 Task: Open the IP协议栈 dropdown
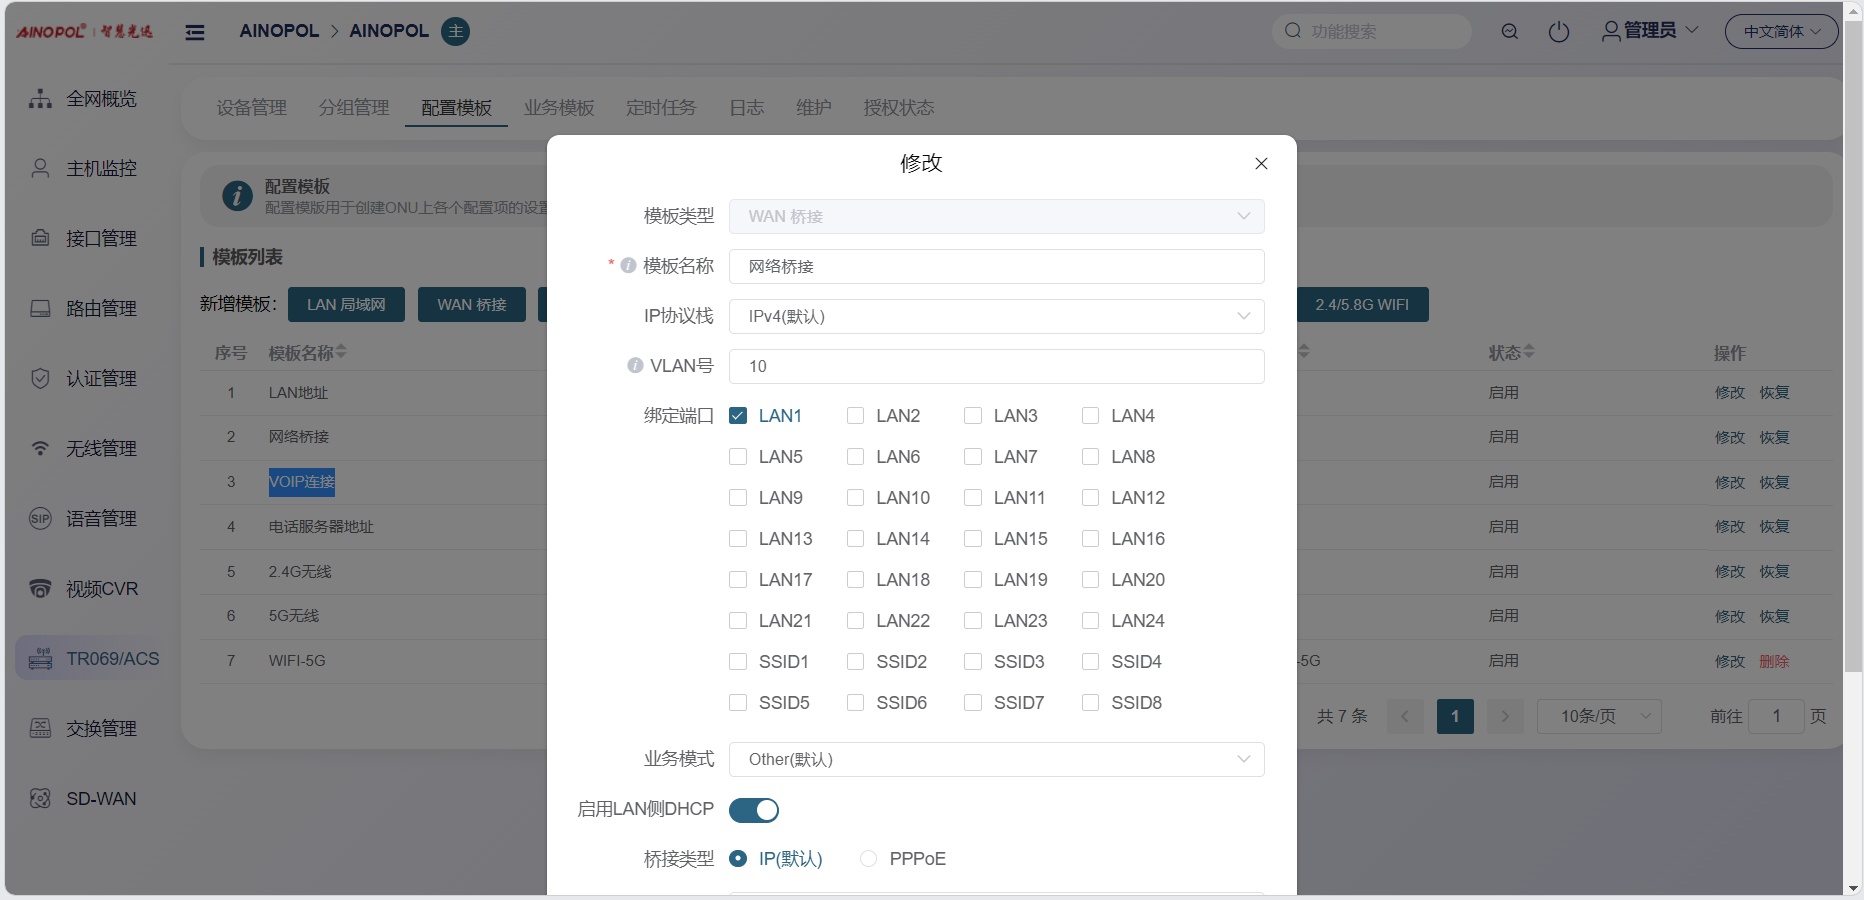996,317
